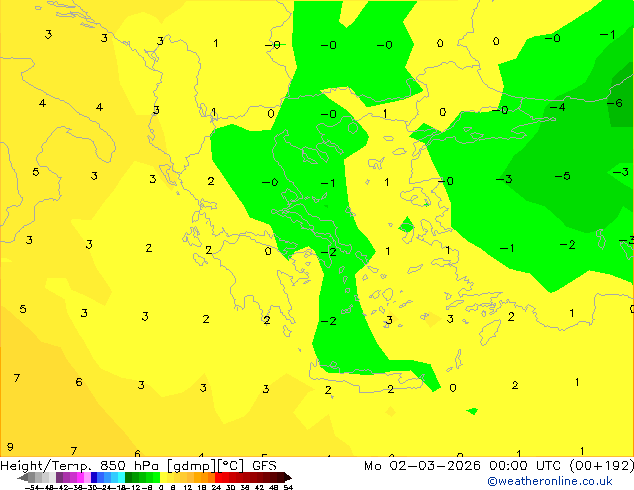The image size is (634, 490).
Task: Open the weatheronline.co.uk link
Action: tap(549, 481)
